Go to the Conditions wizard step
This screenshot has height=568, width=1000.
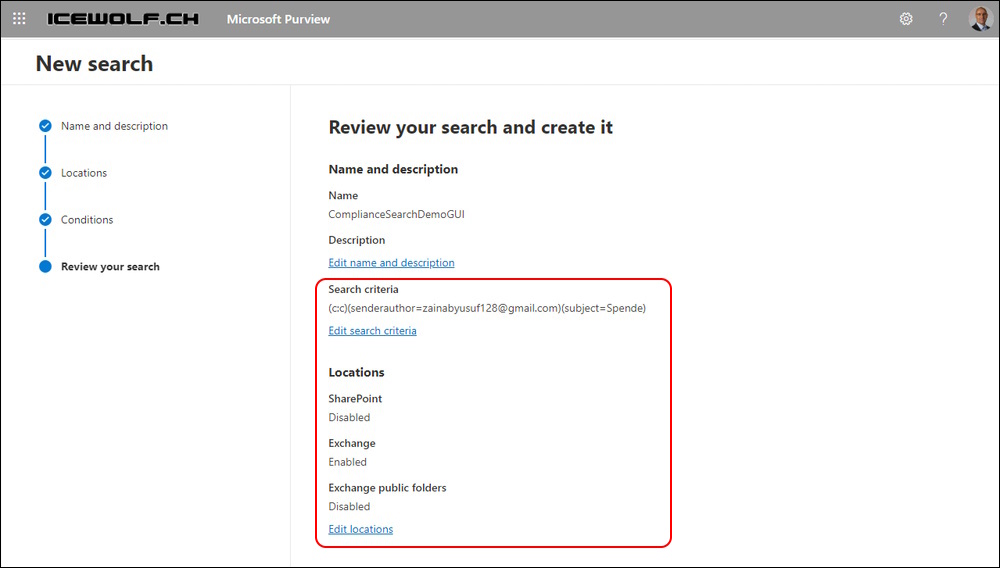(87, 220)
